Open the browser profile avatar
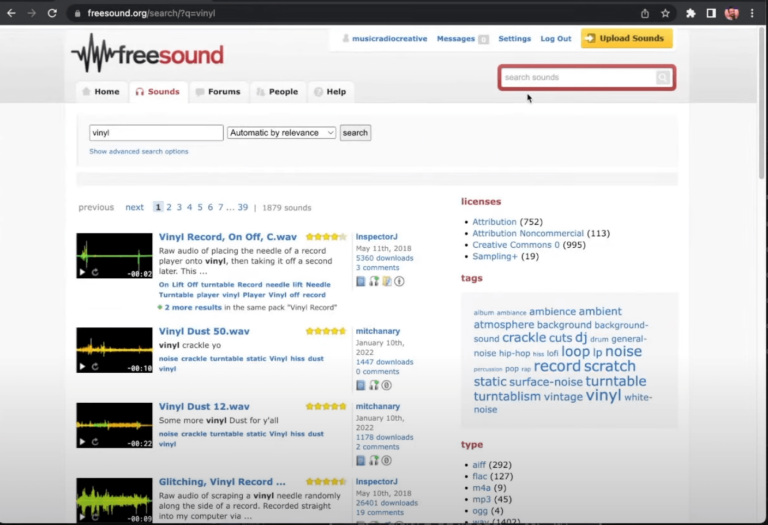Image resolution: width=768 pixels, height=525 pixels. coord(732,13)
